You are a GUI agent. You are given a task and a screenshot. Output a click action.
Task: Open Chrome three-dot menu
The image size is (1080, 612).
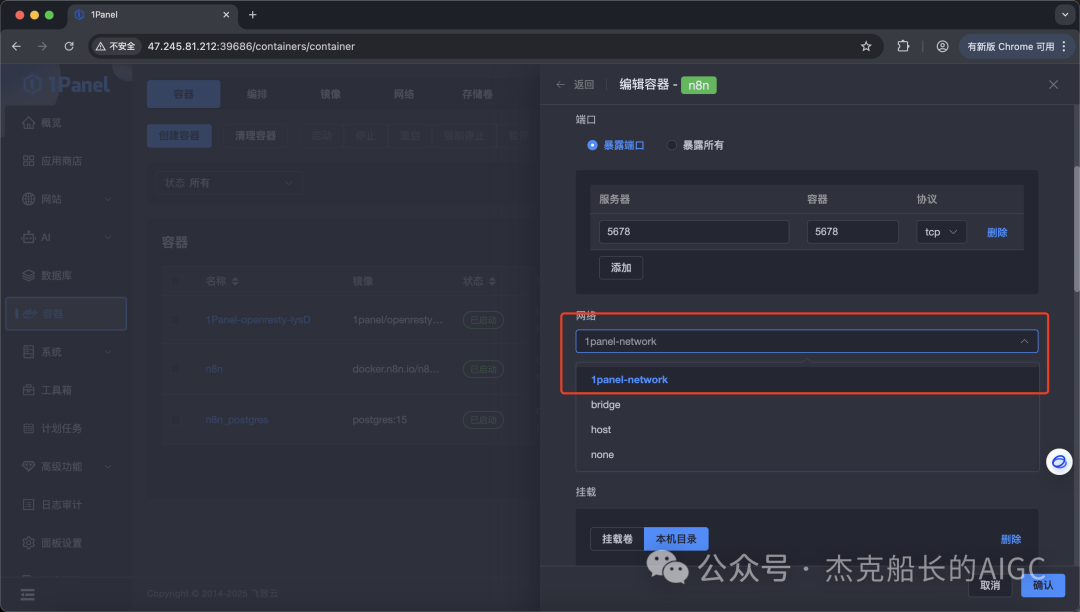coord(1064,46)
